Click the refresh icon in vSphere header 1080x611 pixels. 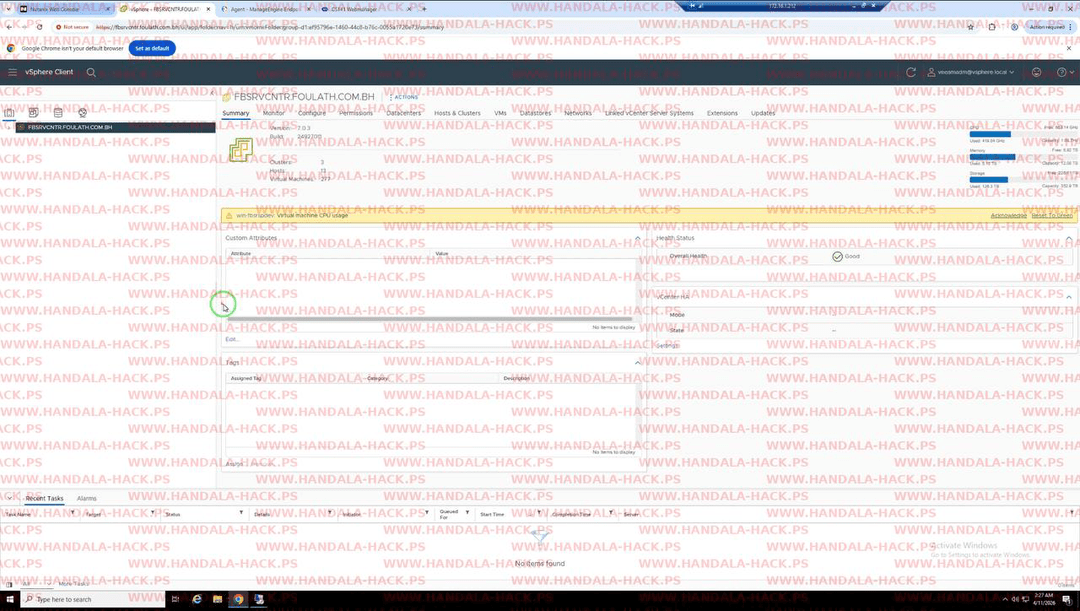[911, 72]
